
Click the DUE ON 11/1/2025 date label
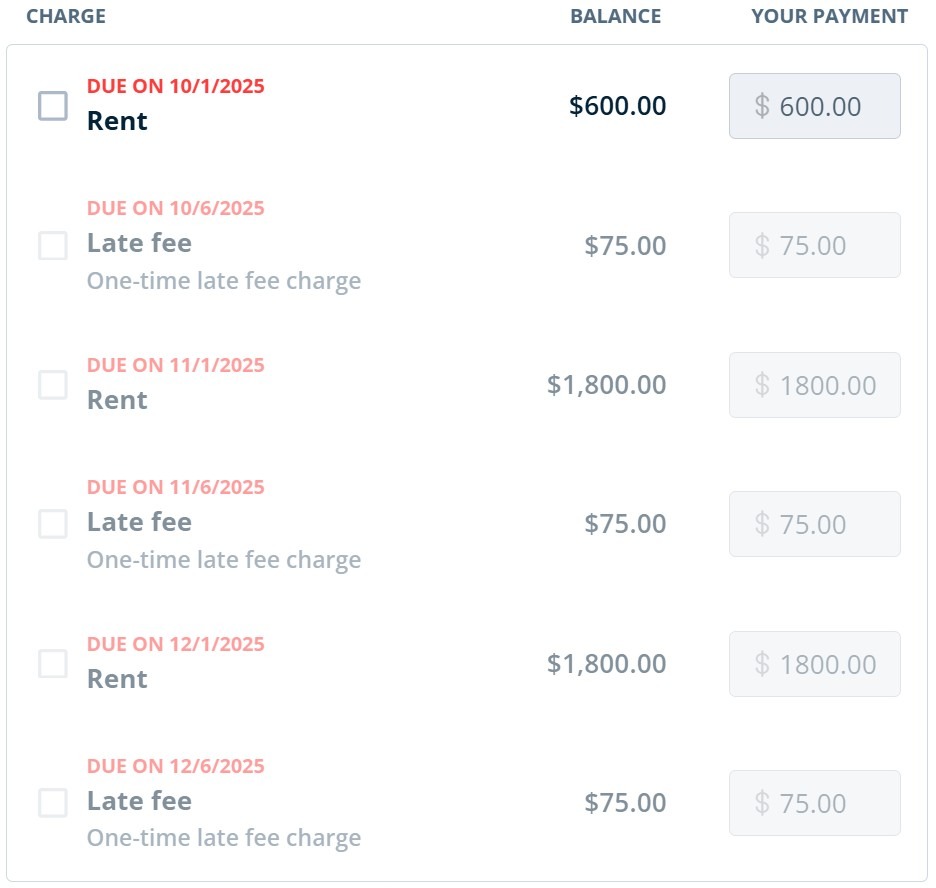point(176,365)
